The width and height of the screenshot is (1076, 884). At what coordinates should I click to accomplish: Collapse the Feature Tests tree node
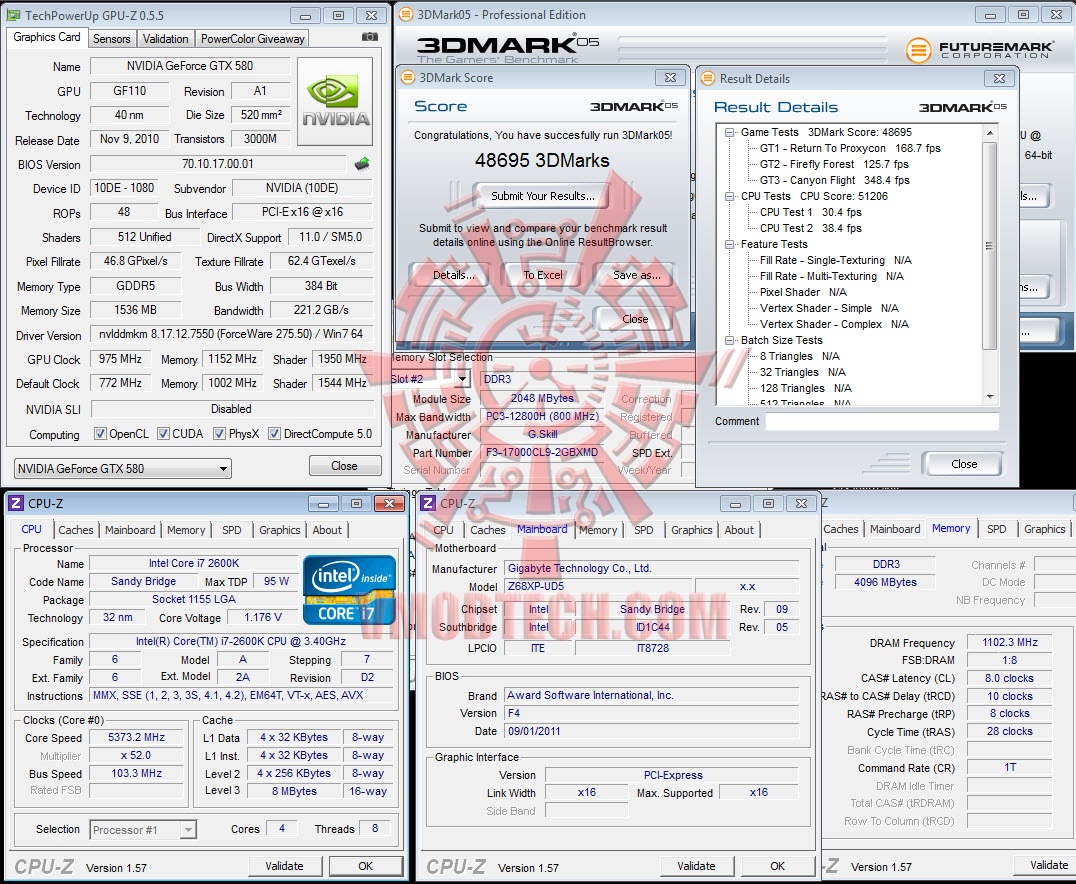pos(729,244)
